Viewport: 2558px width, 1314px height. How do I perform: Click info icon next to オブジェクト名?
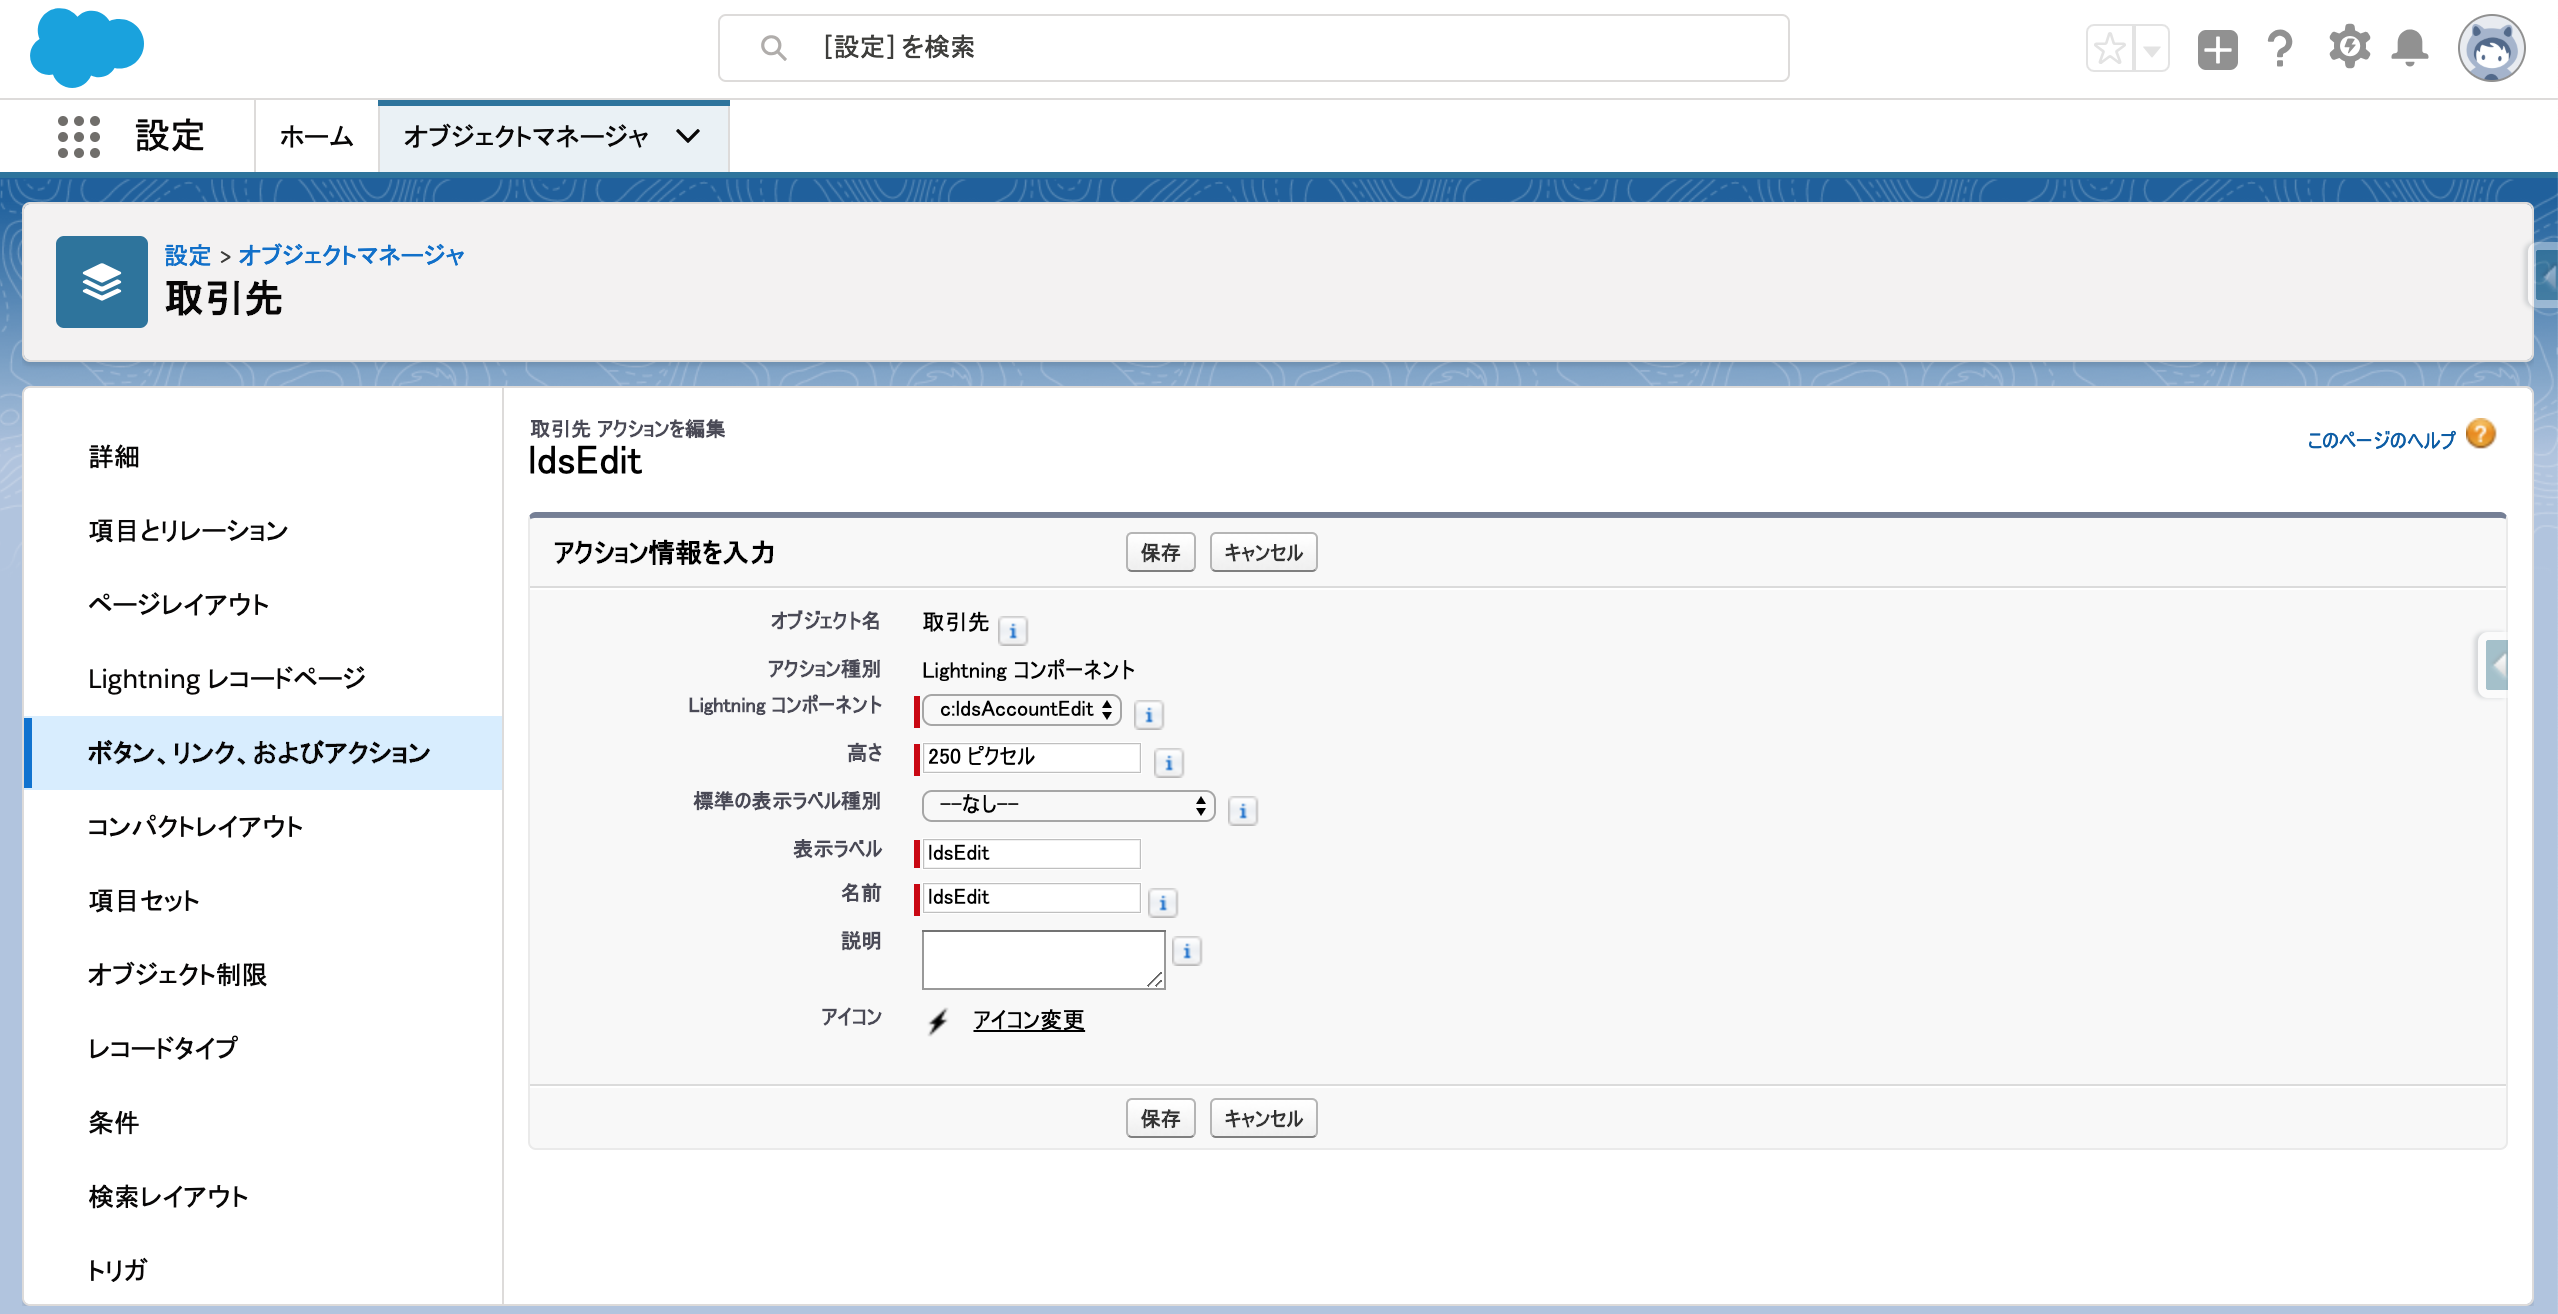(1013, 631)
